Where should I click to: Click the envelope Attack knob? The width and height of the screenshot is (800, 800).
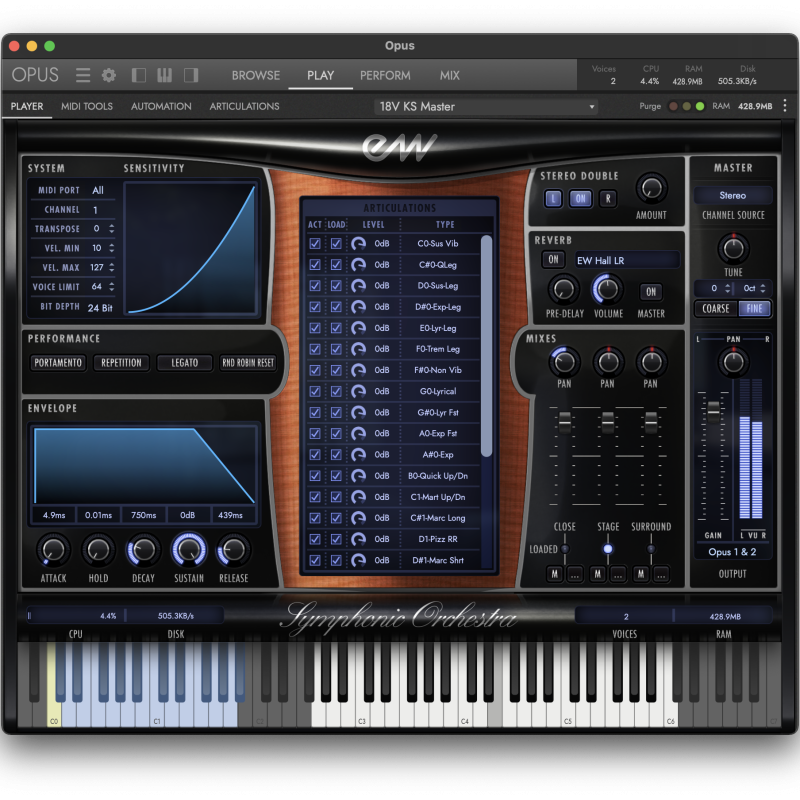[x=54, y=550]
